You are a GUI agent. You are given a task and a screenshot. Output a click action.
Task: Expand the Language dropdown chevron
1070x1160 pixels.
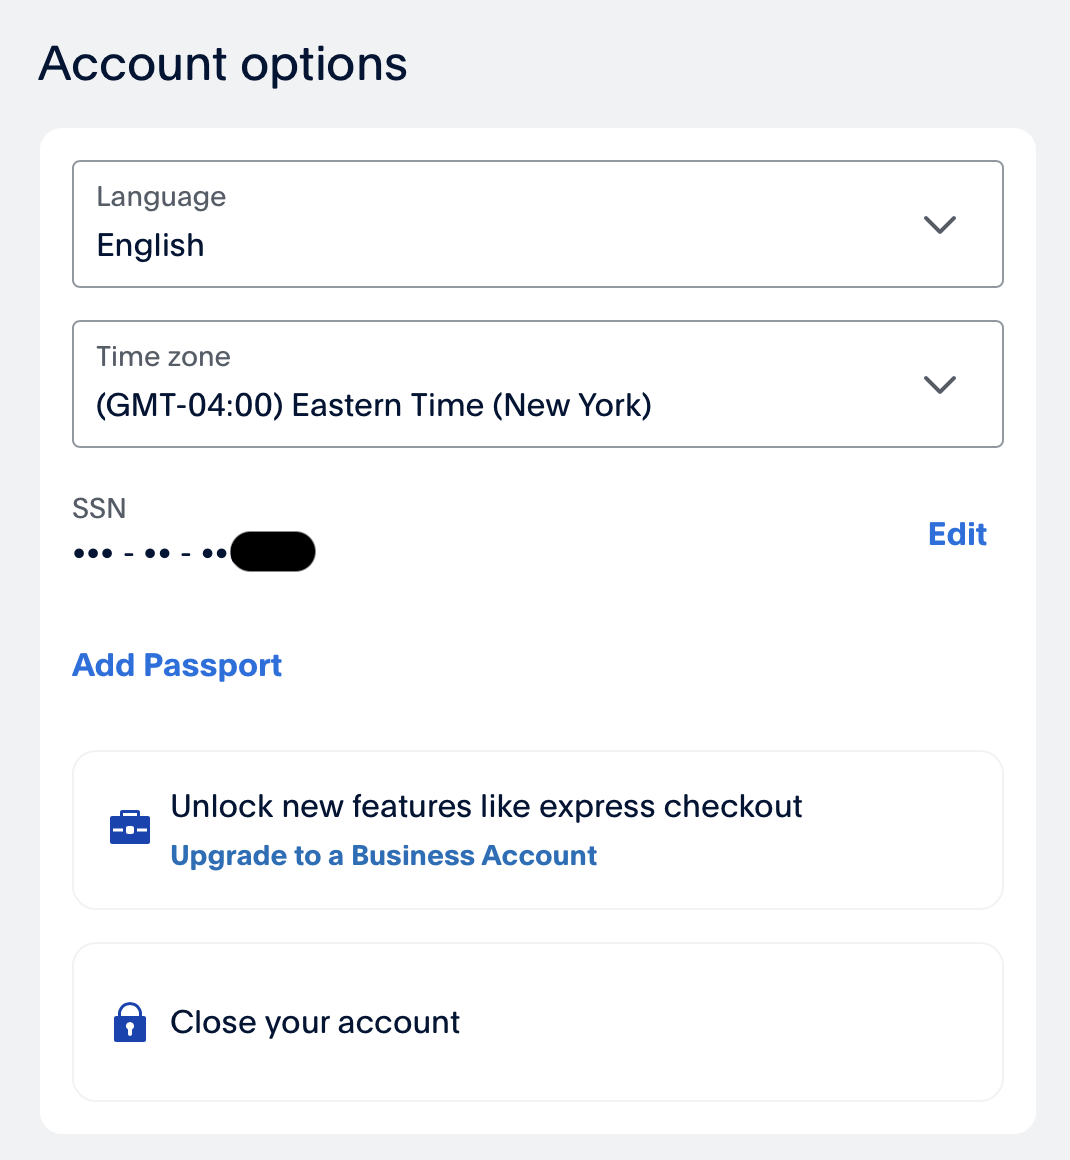tap(940, 225)
